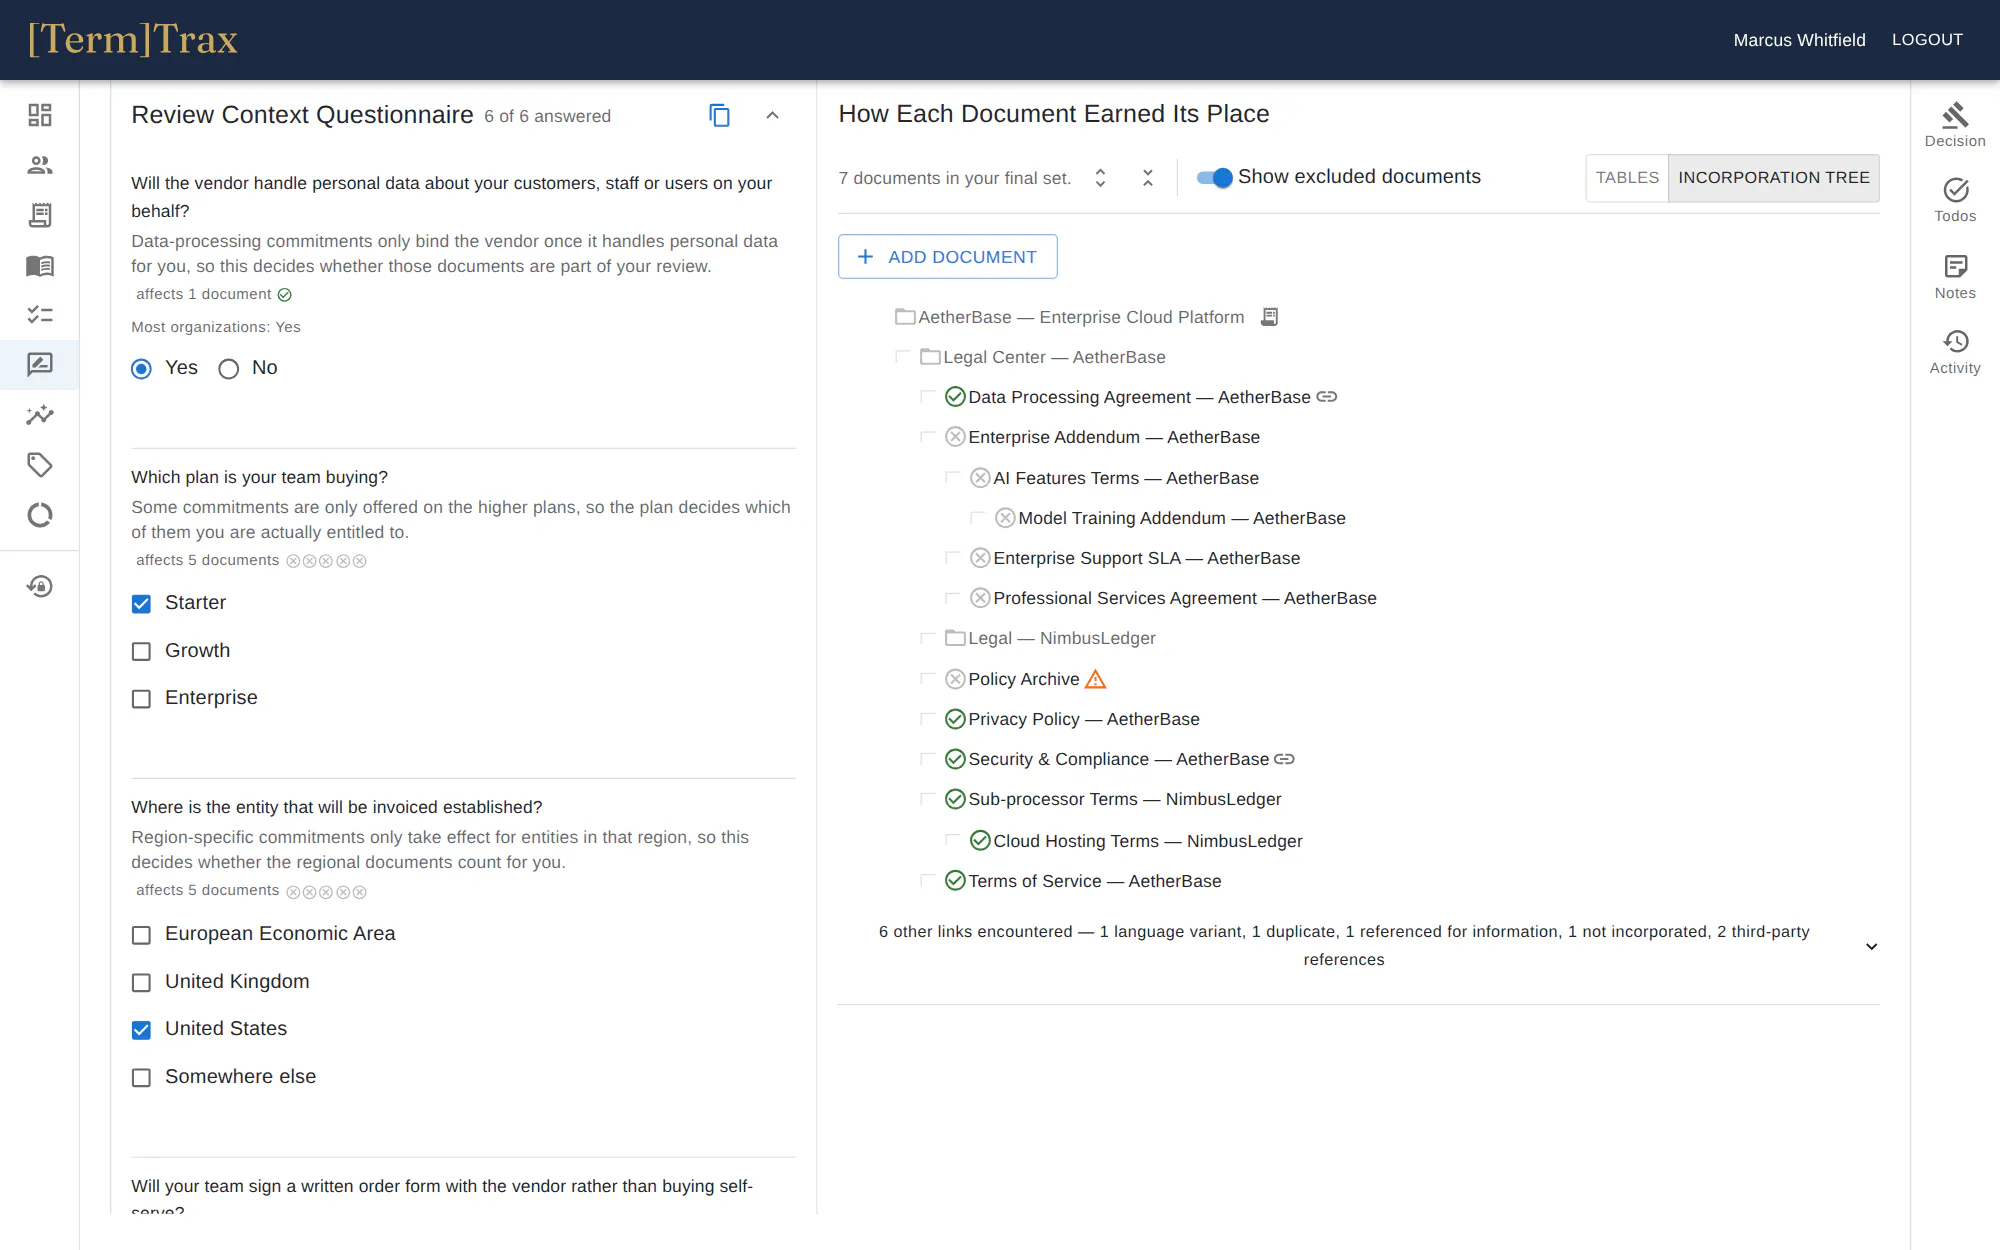Screen dimensions: 2000x1250
Task: Switch to the Incorporation Tree tab
Action: click(x=1774, y=178)
